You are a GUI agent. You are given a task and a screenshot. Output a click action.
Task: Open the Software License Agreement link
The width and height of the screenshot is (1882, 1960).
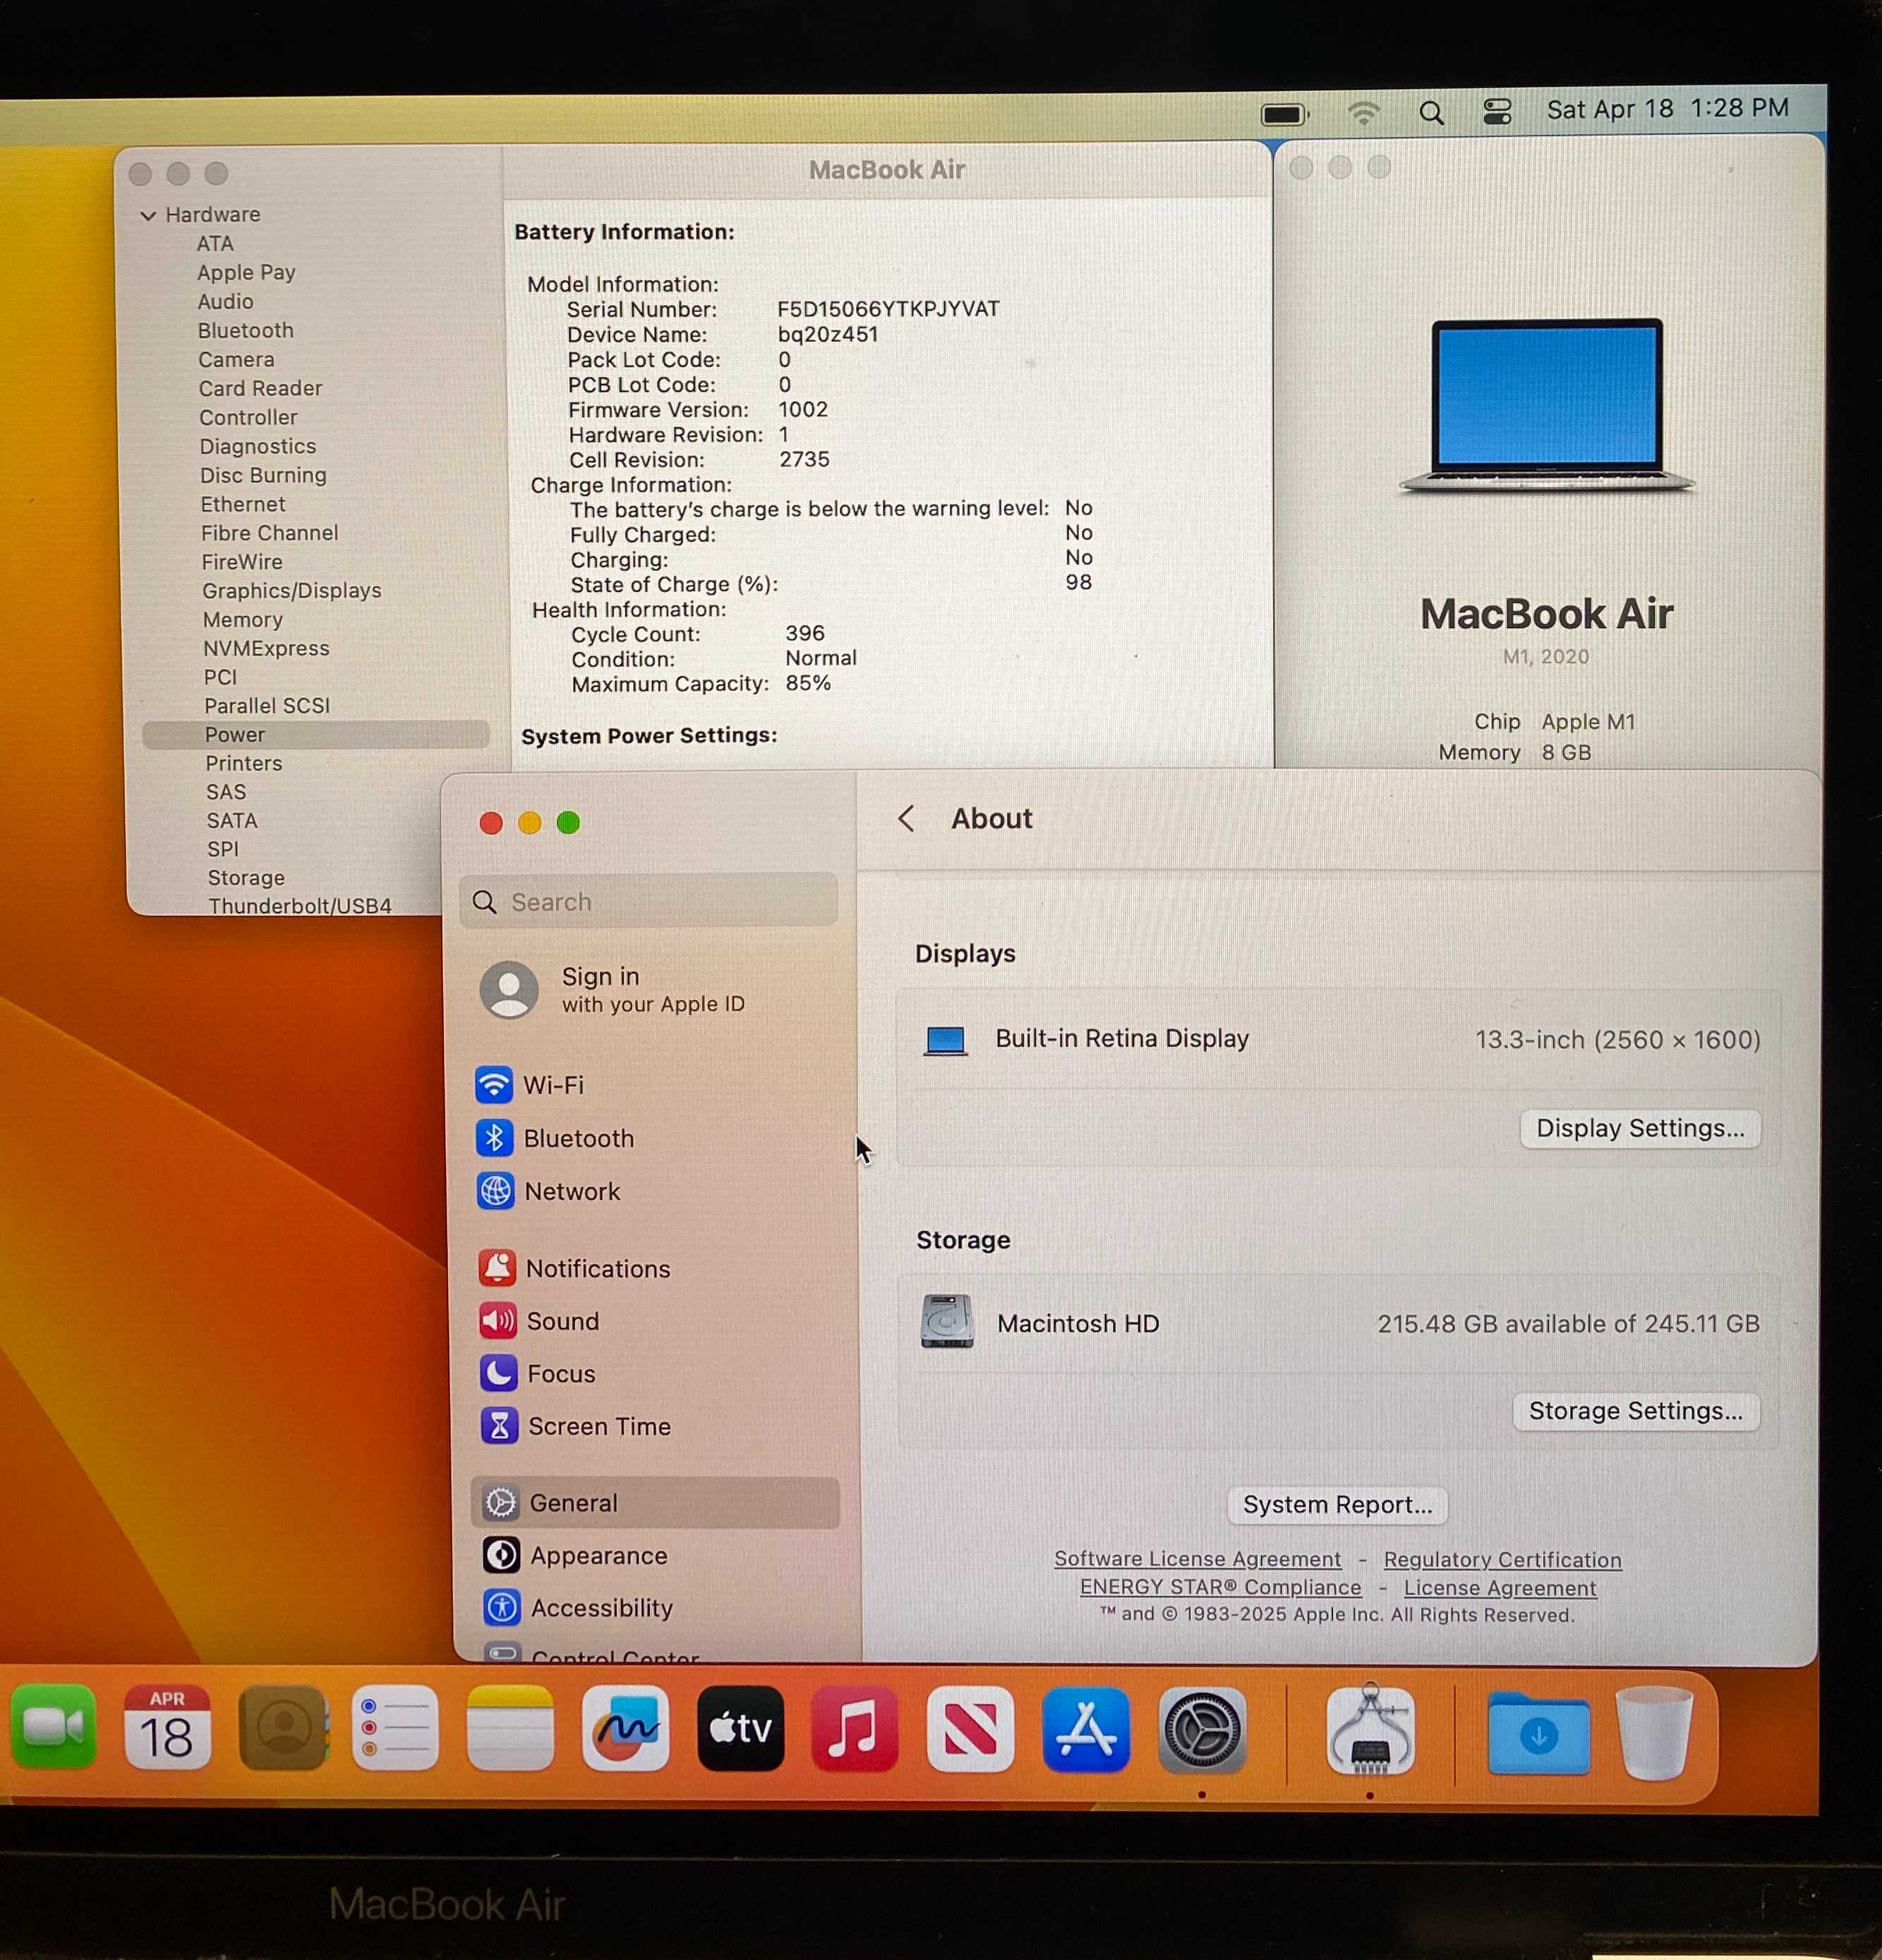(1197, 1559)
